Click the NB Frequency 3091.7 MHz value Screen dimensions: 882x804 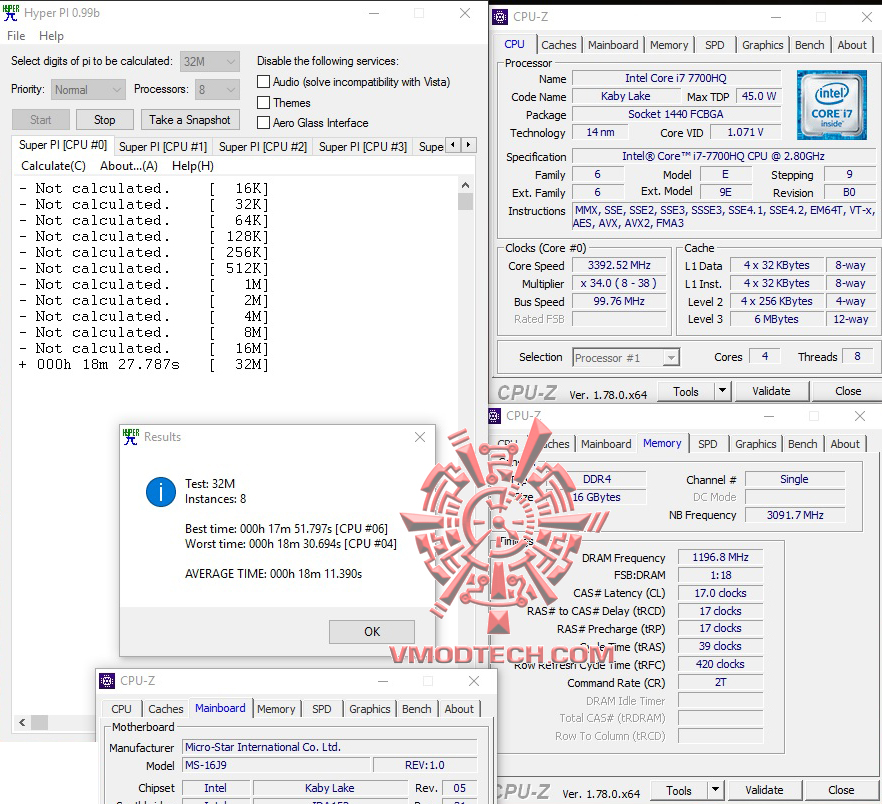tap(795, 515)
